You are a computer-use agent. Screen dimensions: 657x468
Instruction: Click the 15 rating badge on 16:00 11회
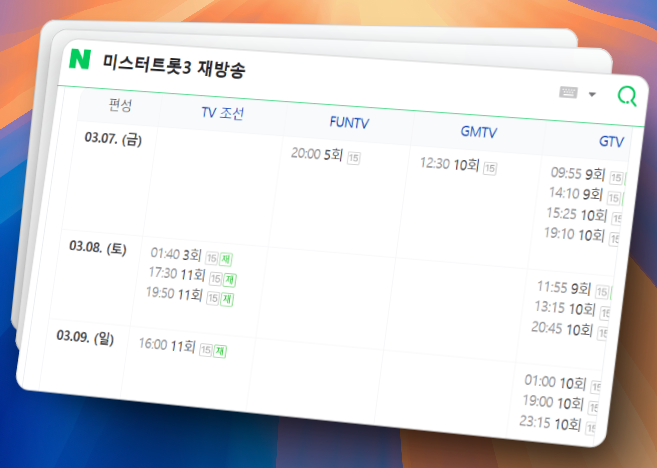[206, 350]
